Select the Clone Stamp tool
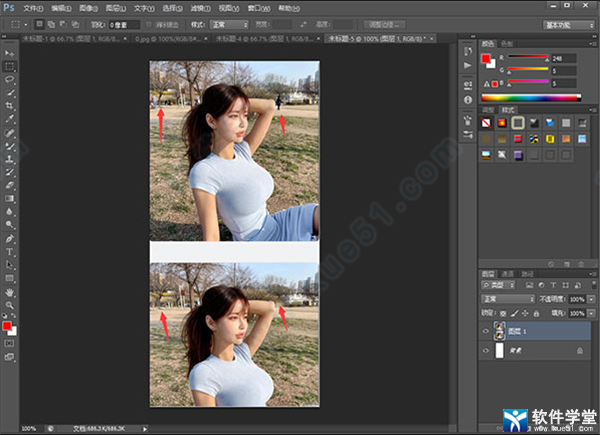Image resolution: width=600 pixels, height=435 pixels. pyautogui.click(x=10, y=159)
